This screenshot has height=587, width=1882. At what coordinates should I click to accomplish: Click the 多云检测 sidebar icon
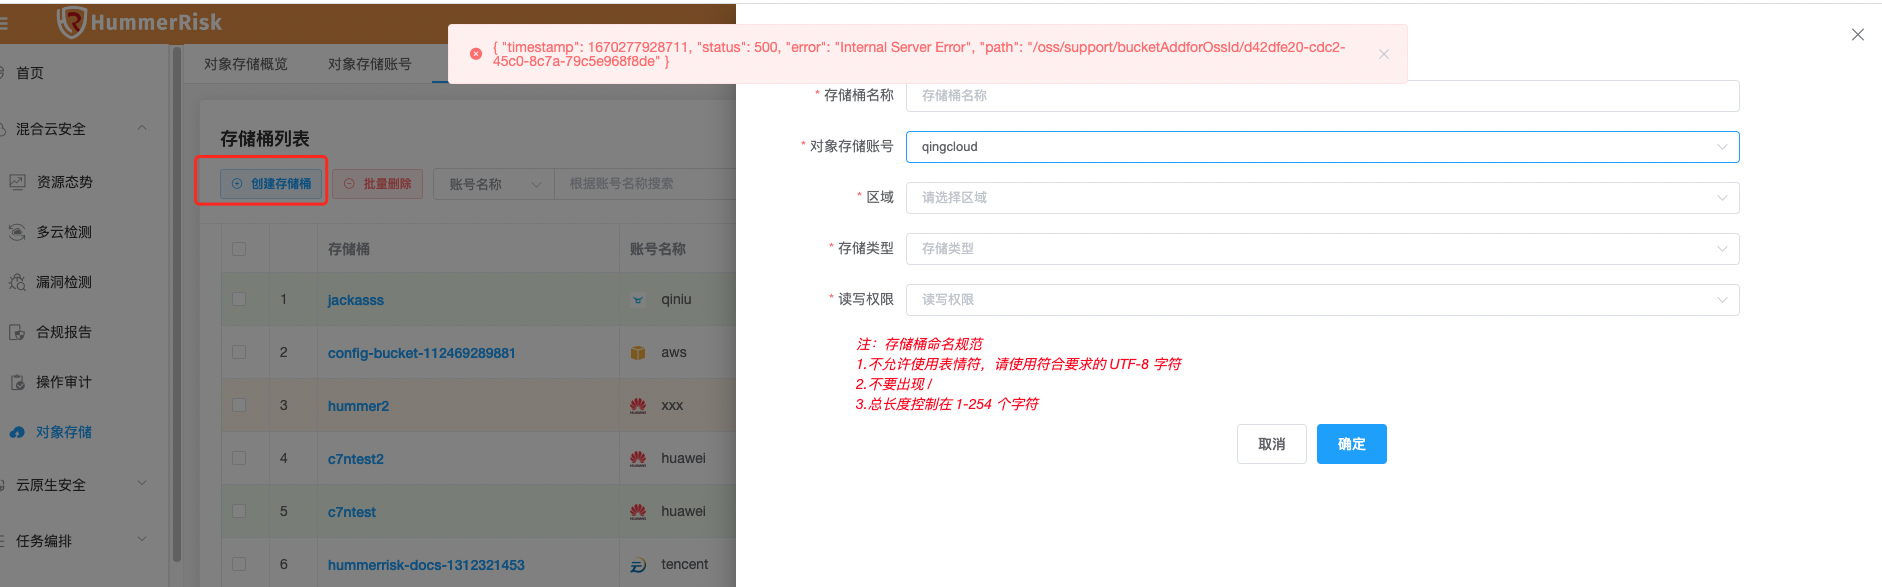tap(17, 232)
